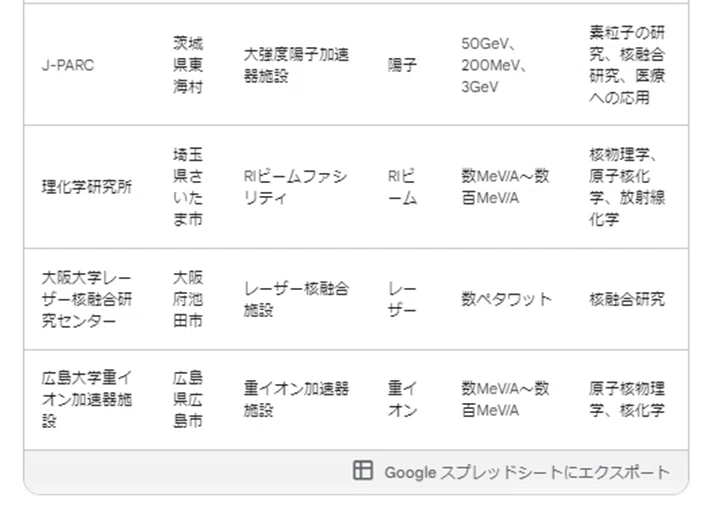Select the 理化学研究所 cell
This screenshot has width=707, height=517.
click(87, 187)
